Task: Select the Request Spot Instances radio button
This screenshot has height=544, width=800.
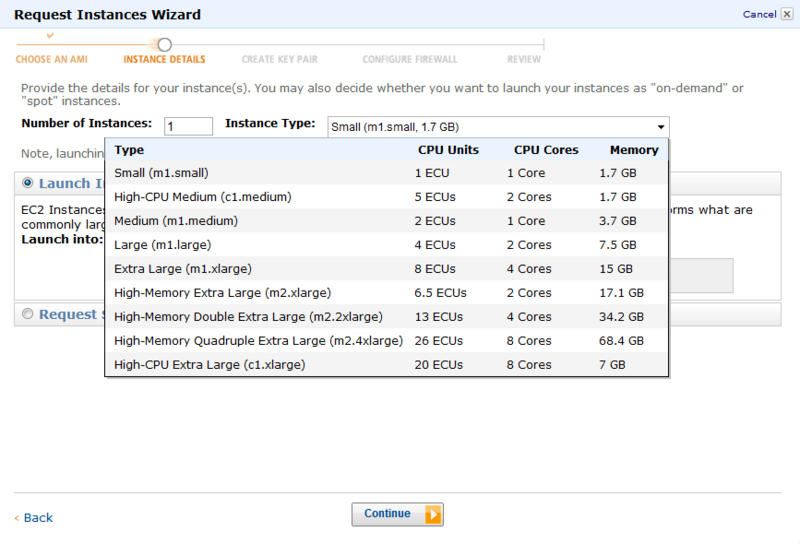Action: [x=28, y=314]
